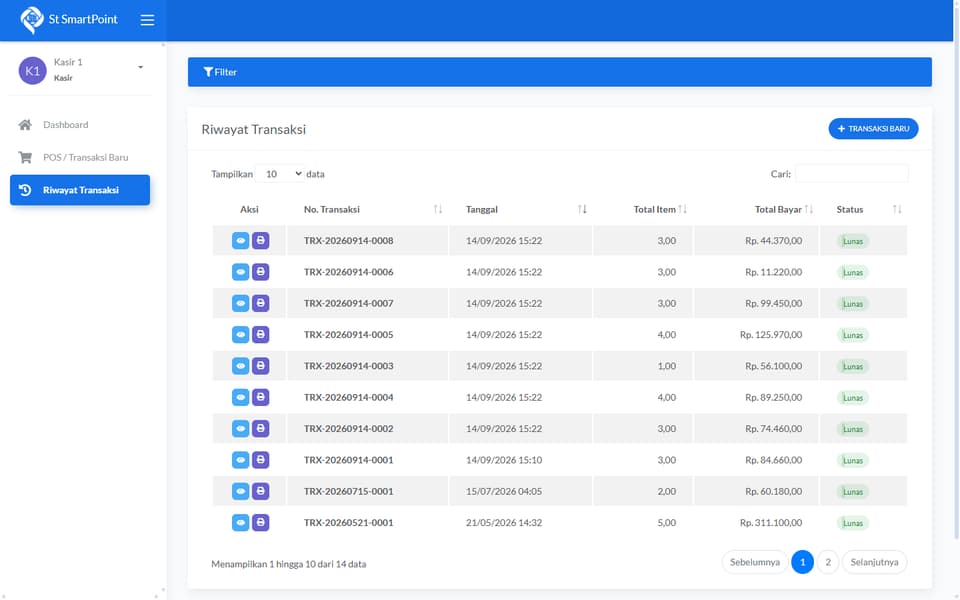Click Lunas badge for TRX-20260521-0001
The height and width of the screenshot is (600, 960).
click(853, 523)
